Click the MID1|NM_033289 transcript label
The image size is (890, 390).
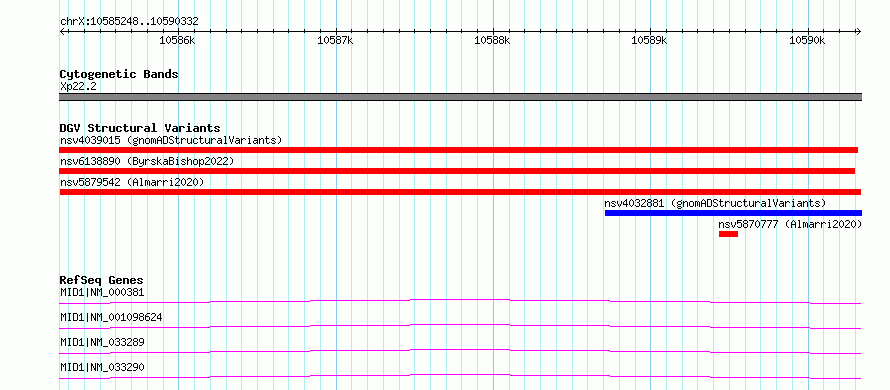click(102, 342)
